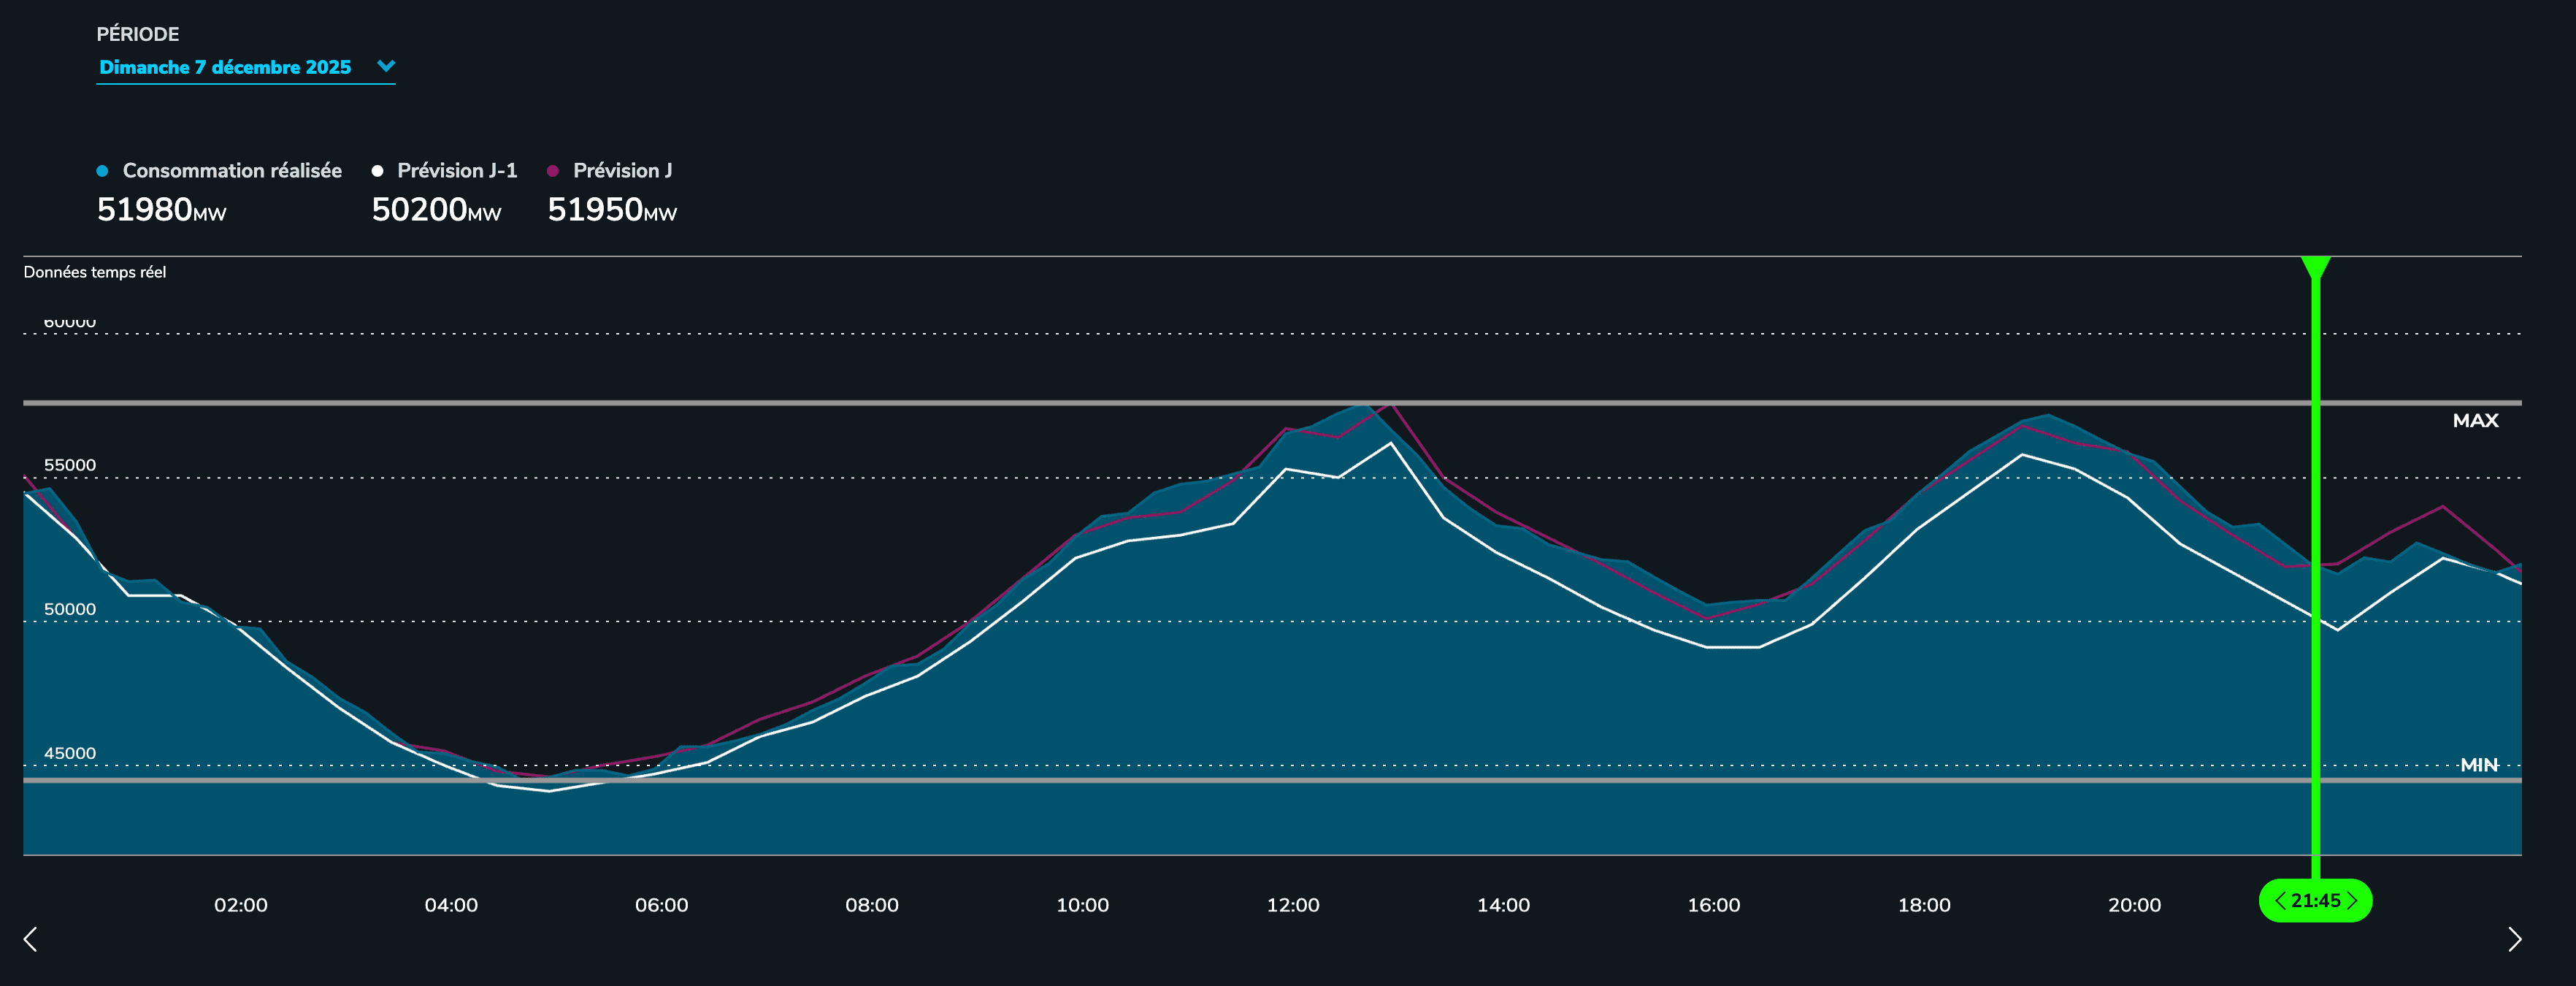This screenshot has height=986, width=2576.
Task: Click the left arrow at chart bottom-left
Action: pyautogui.click(x=31, y=938)
